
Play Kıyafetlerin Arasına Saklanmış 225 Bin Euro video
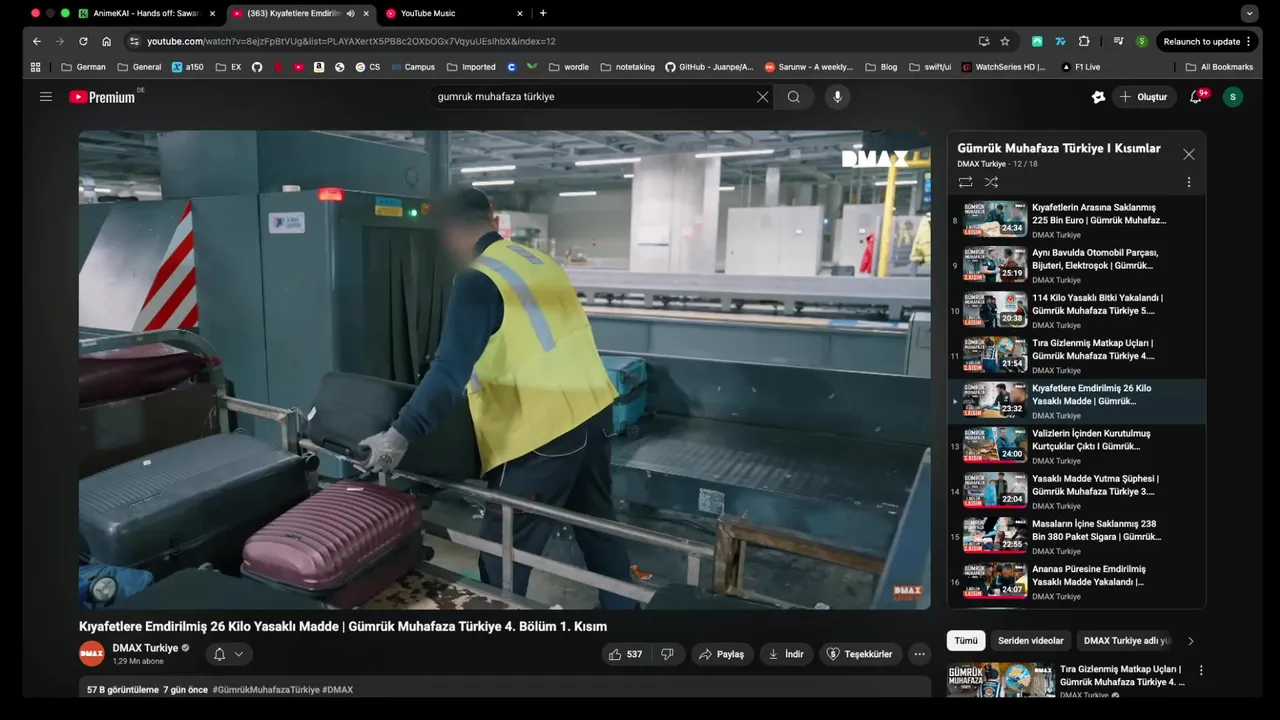pyautogui.click(x=1076, y=220)
